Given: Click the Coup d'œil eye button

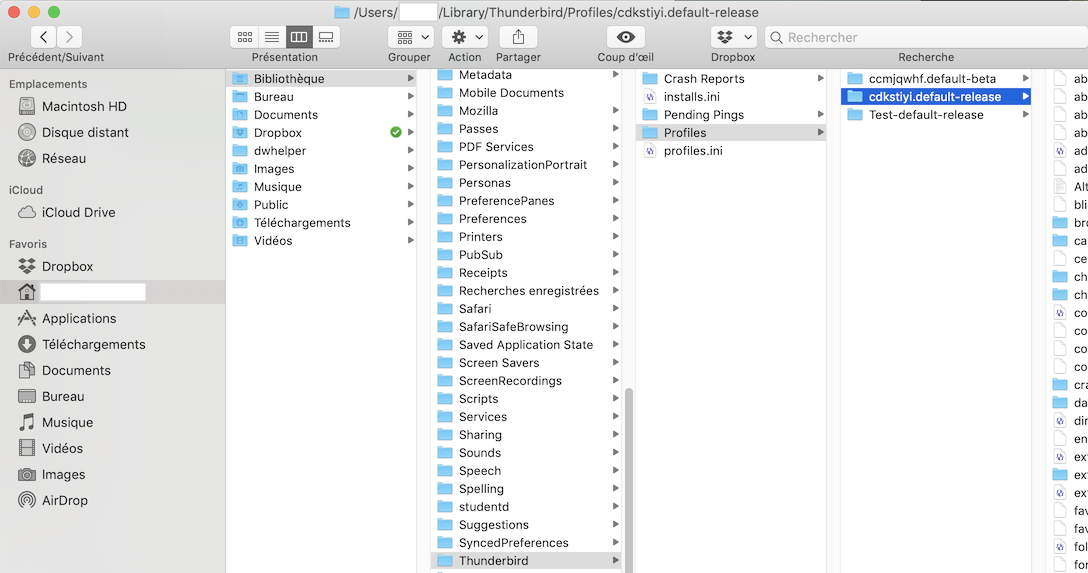Looking at the screenshot, I should tap(626, 37).
